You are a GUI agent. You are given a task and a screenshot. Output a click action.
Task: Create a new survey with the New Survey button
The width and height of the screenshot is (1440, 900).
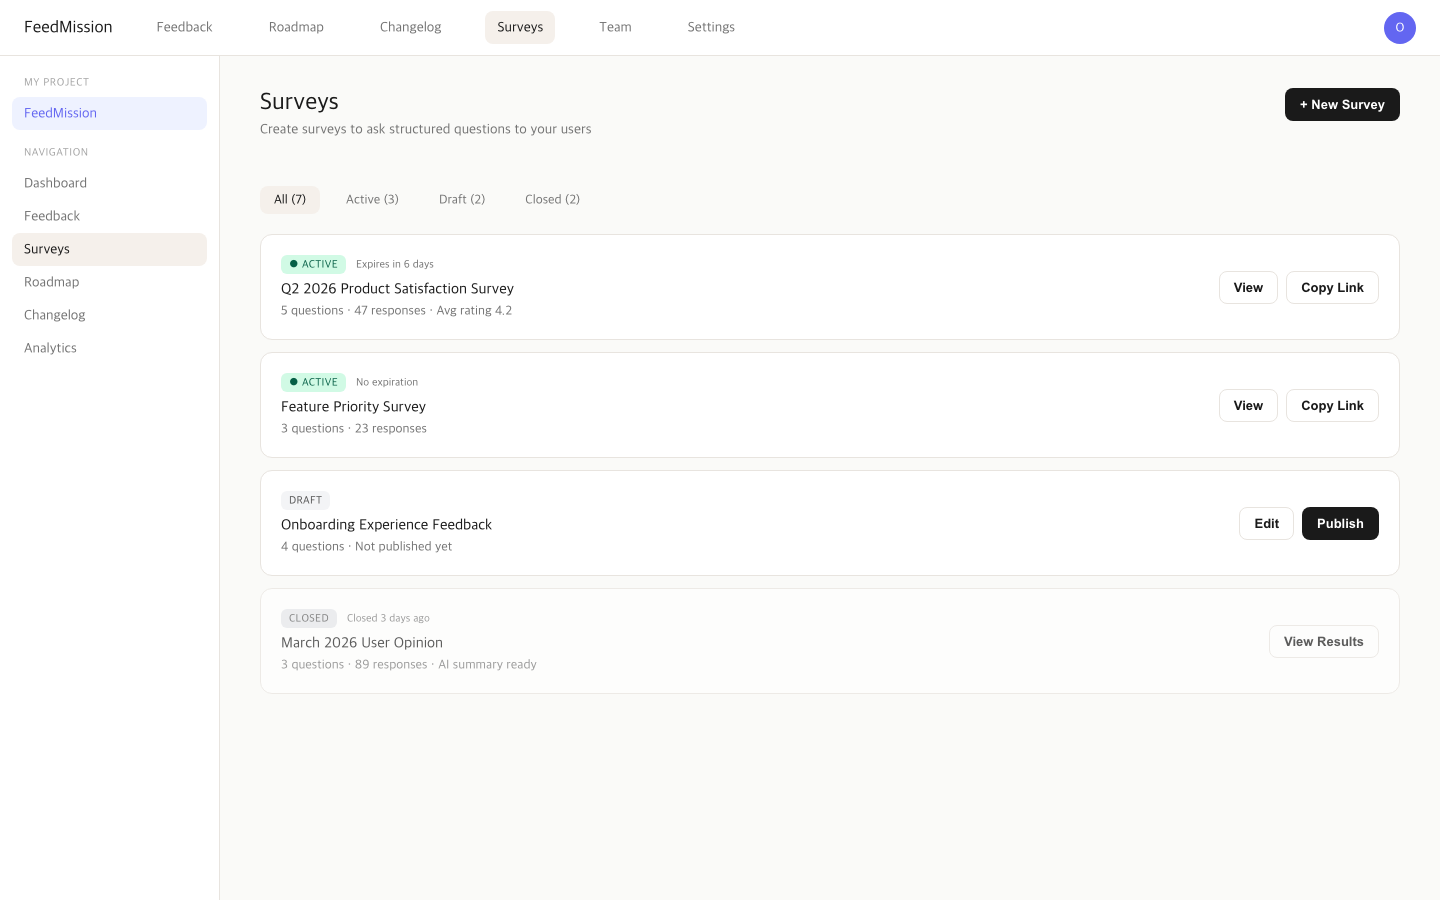pos(1342,104)
